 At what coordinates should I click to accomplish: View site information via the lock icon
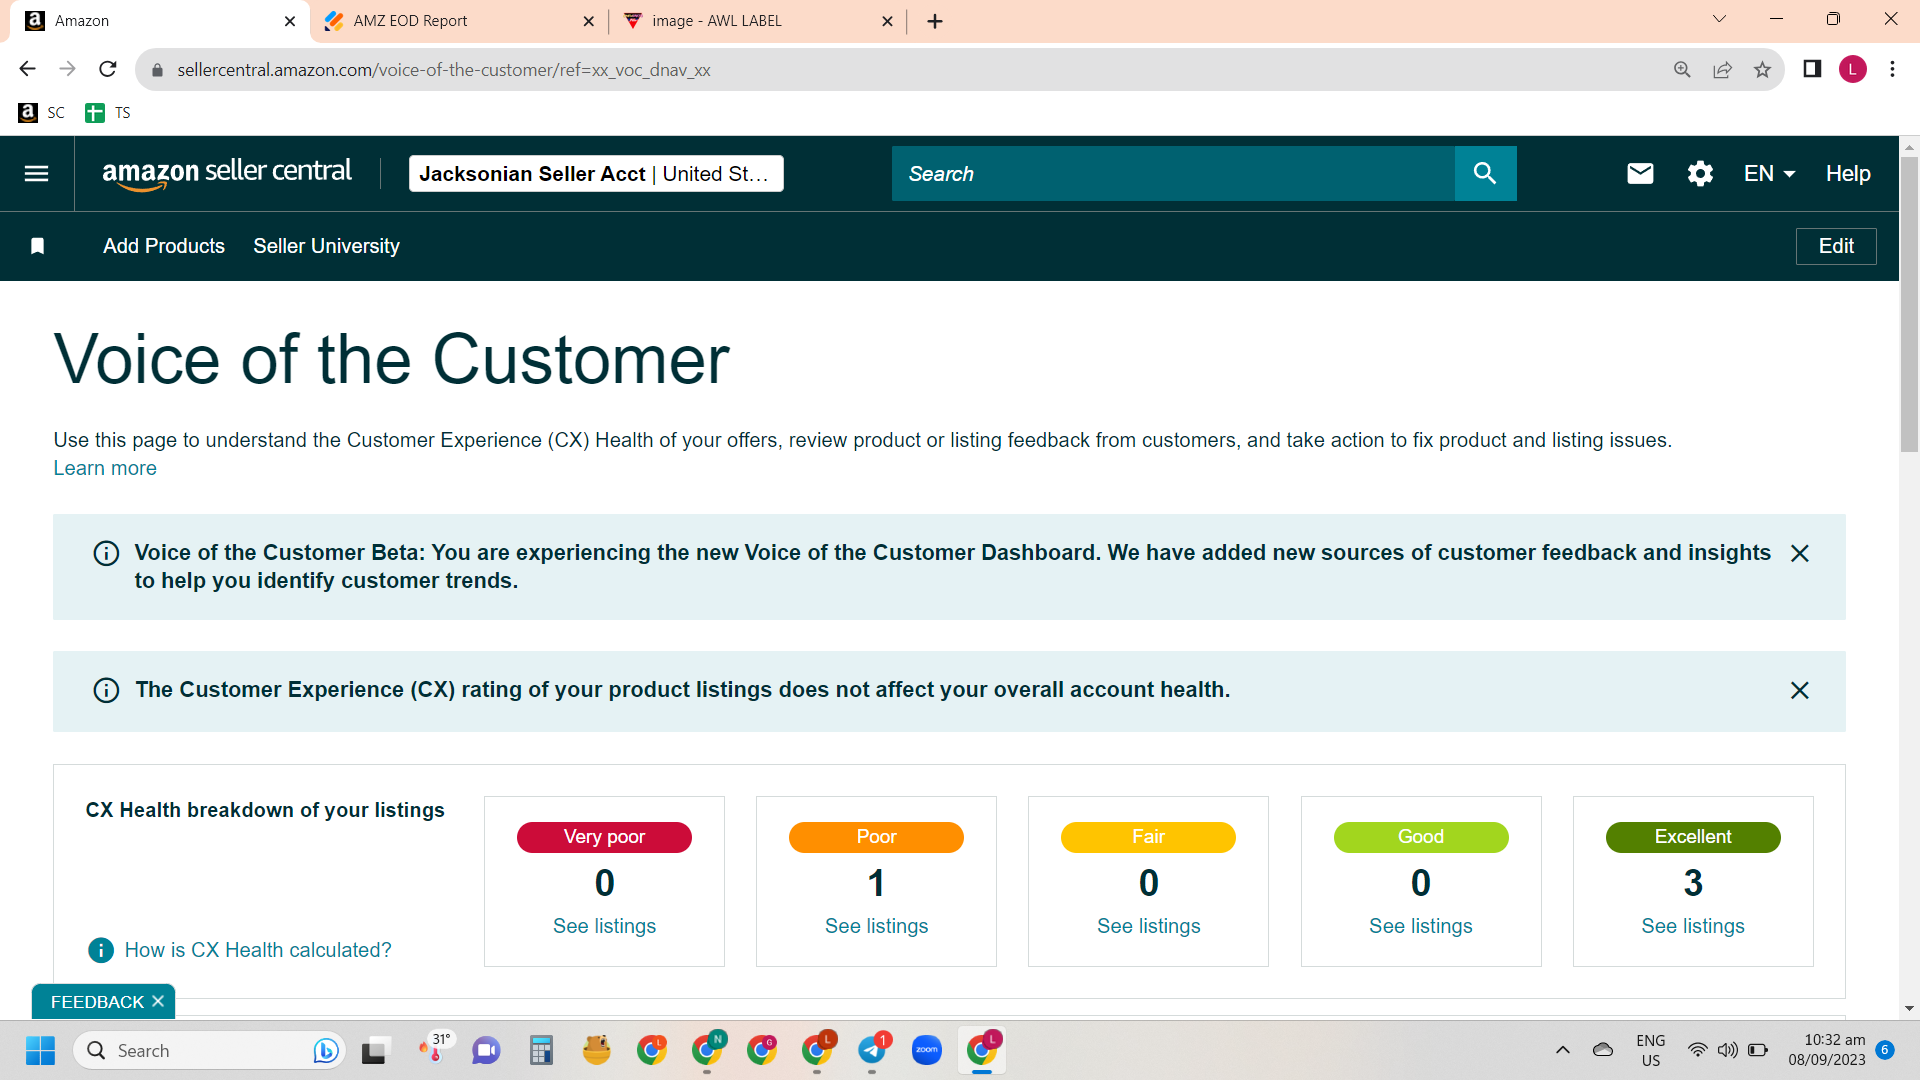tap(157, 70)
